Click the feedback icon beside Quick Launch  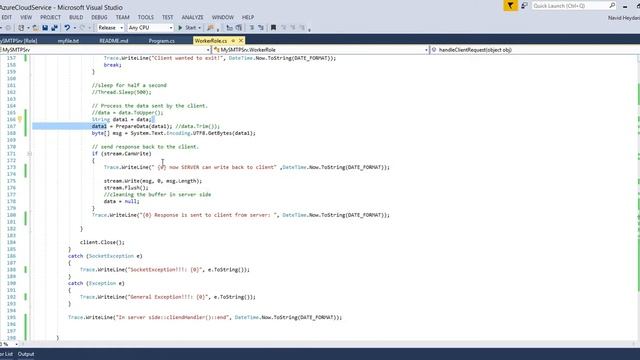click(524, 6)
